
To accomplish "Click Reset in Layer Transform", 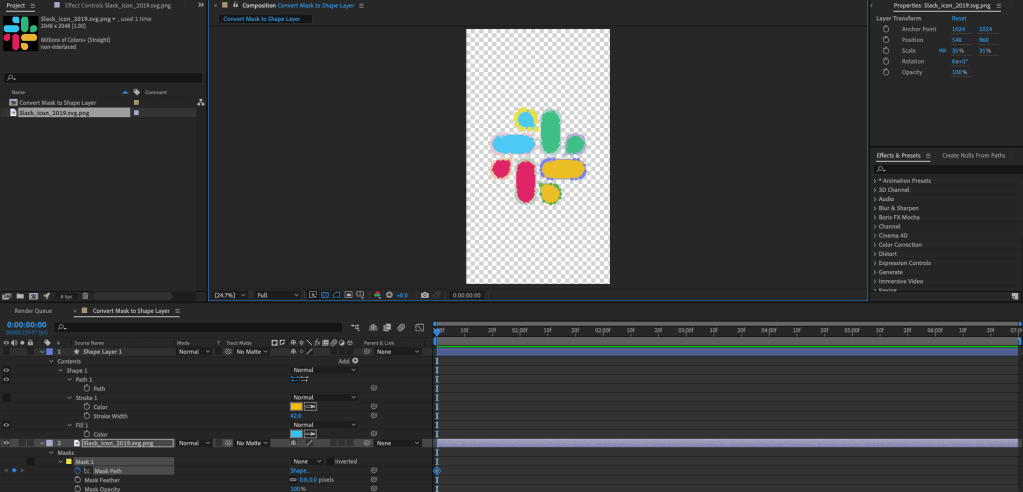I will 958,18.
